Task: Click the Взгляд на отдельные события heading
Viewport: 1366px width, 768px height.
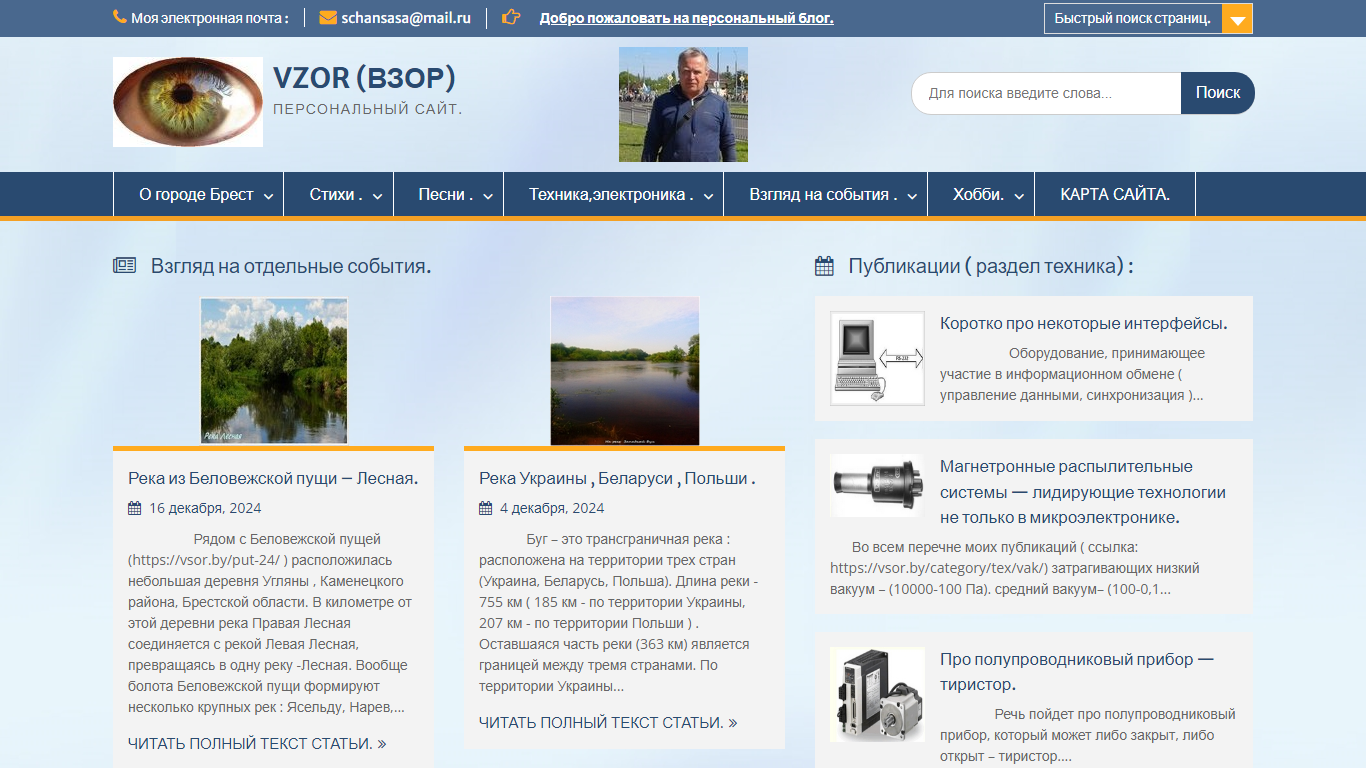Action: pyautogui.click(x=291, y=266)
